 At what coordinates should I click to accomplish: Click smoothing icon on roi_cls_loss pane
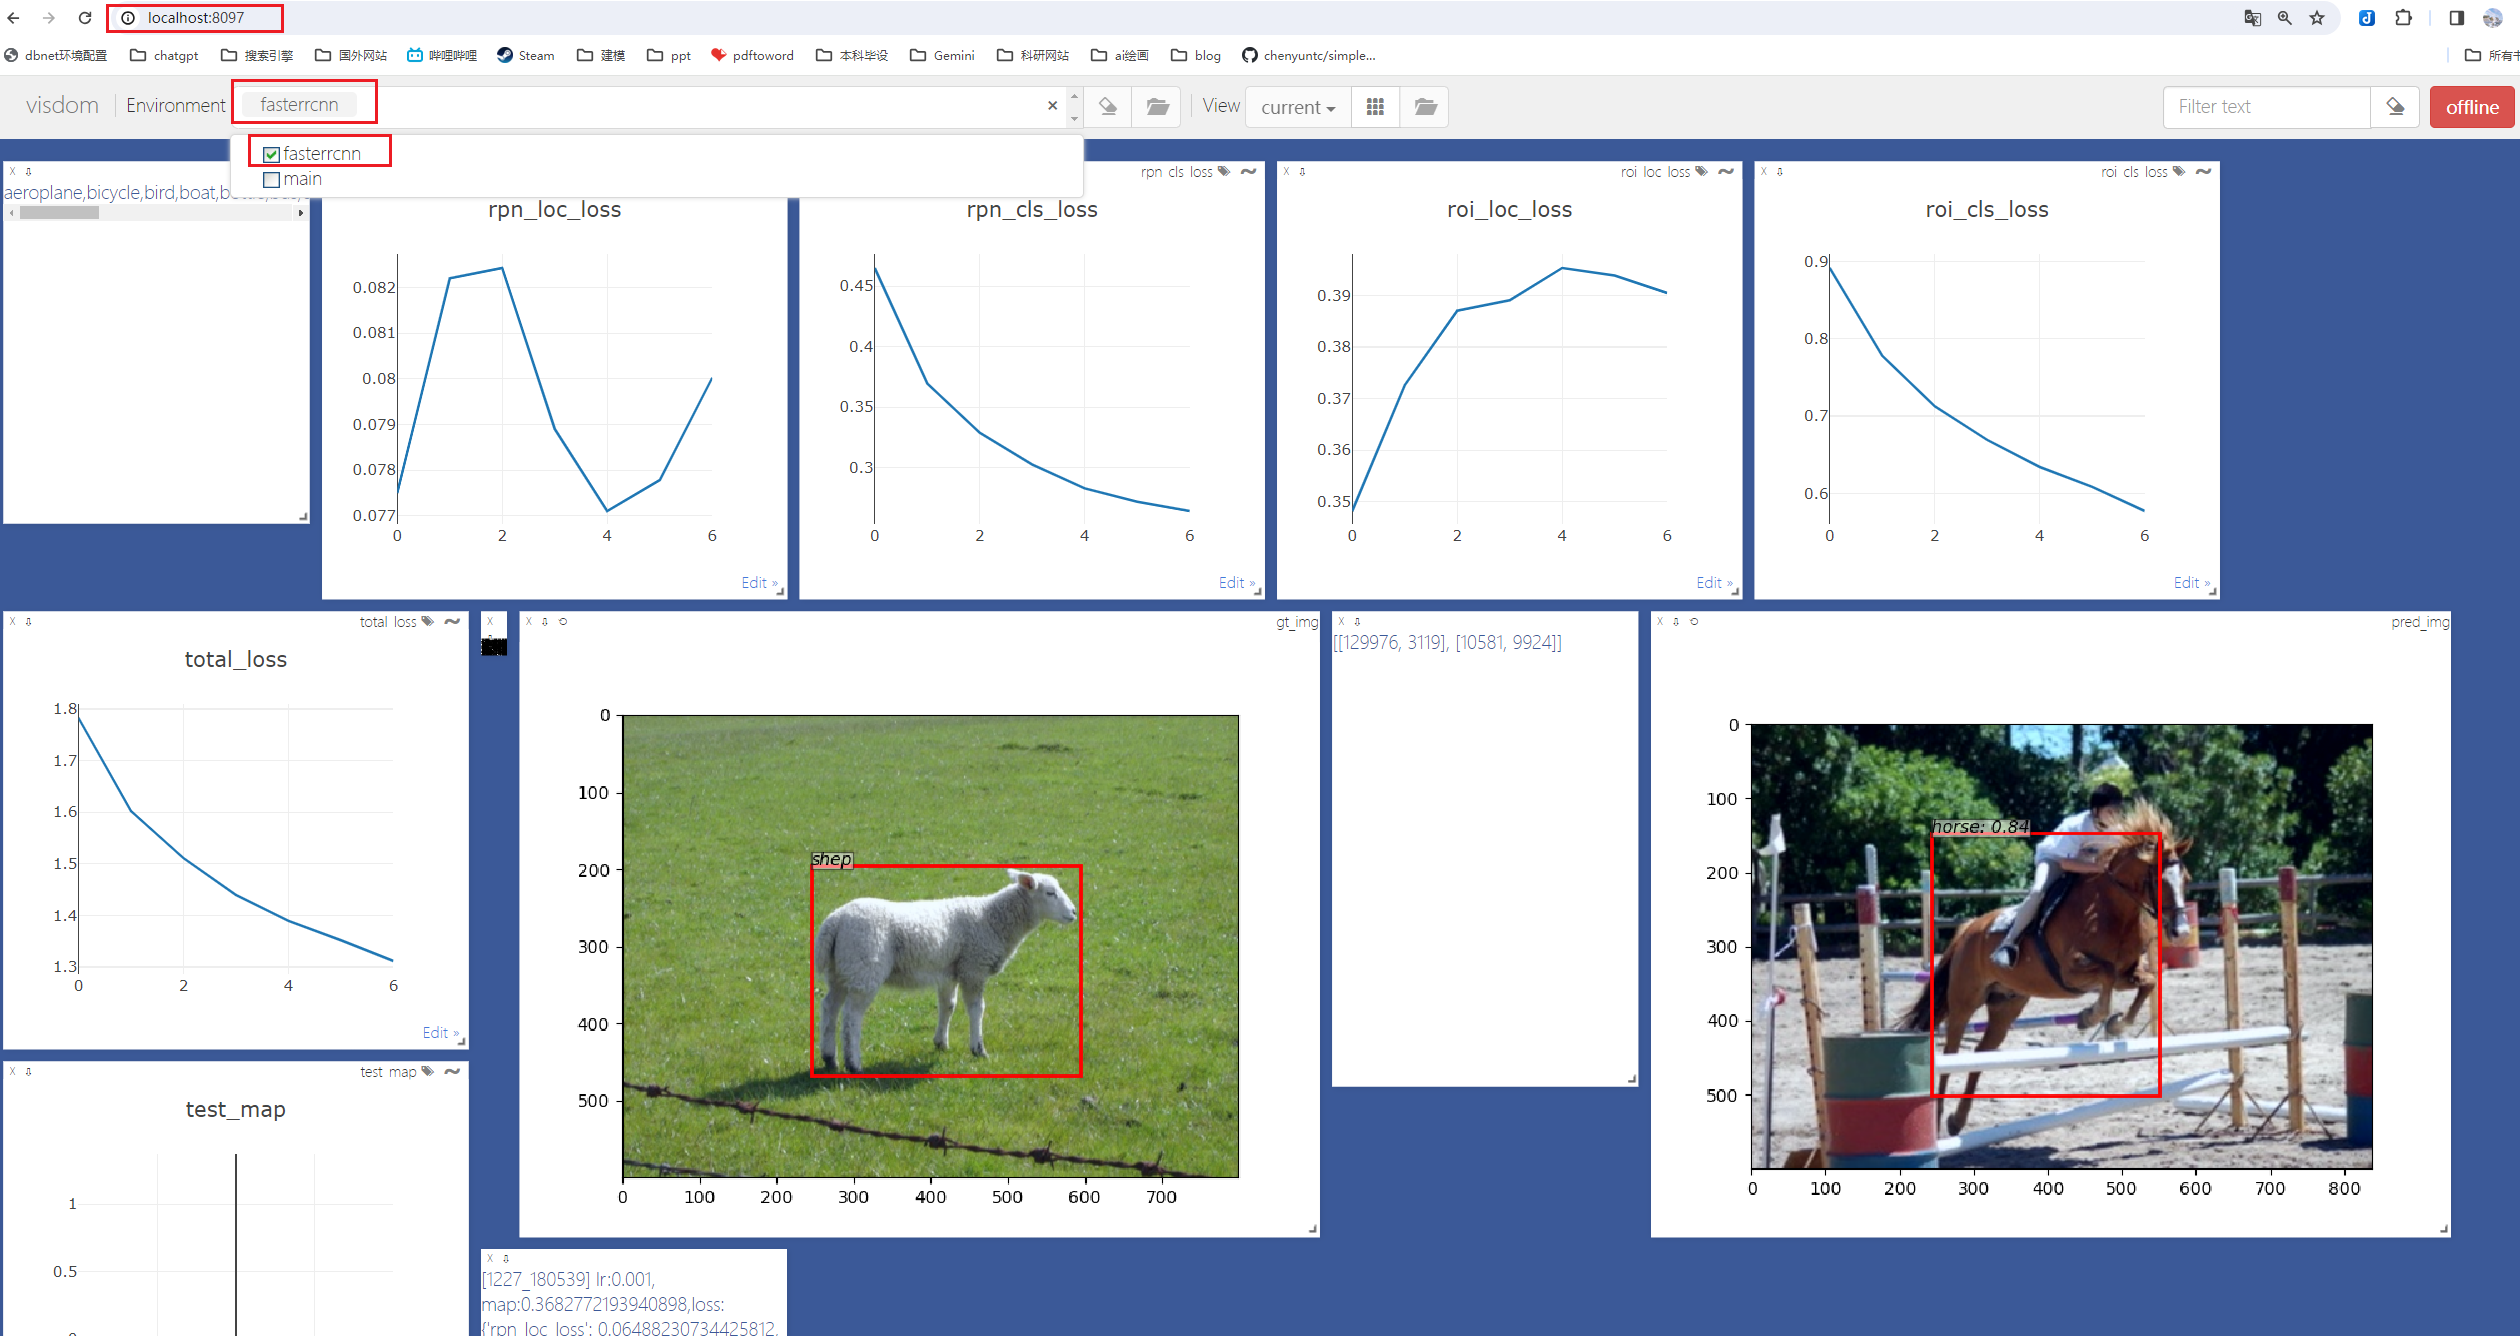point(2203,172)
